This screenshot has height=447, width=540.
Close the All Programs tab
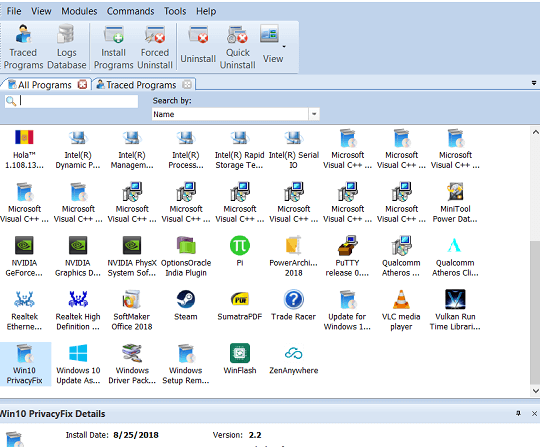coord(82,84)
